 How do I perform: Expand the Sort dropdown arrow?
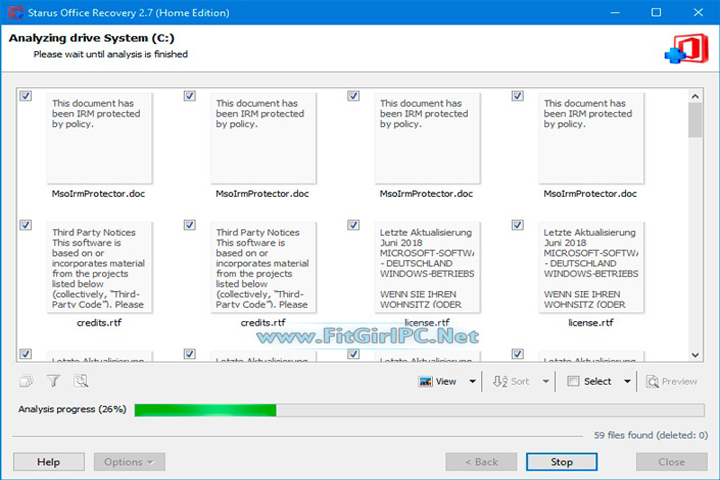point(546,381)
